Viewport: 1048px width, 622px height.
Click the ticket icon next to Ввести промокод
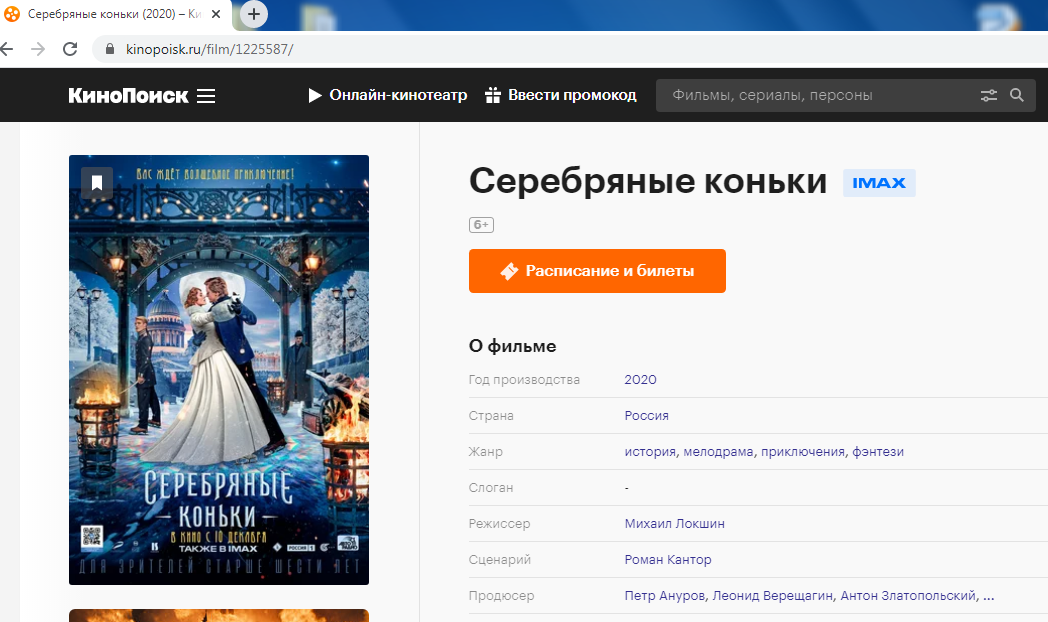(x=491, y=95)
